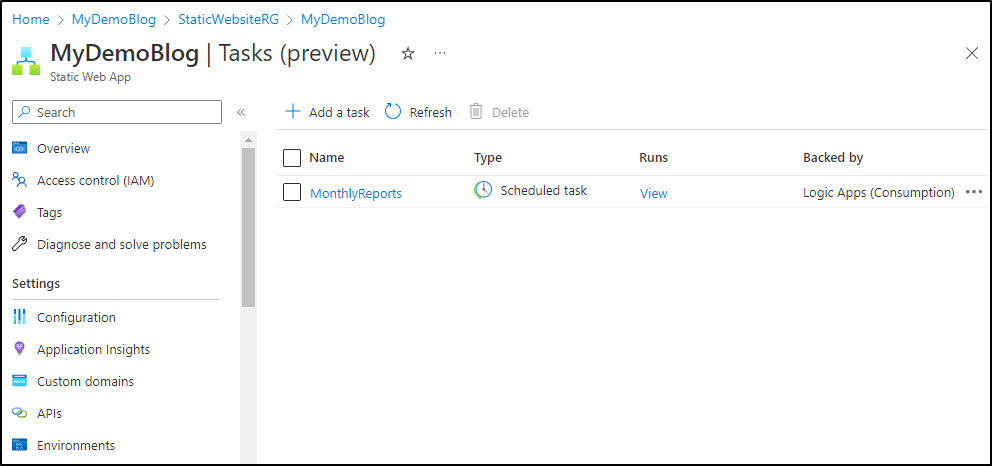The width and height of the screenshot is (992, 466).
Task: Check the MonthlyReports row checkbox
Action: pos(292,192)
